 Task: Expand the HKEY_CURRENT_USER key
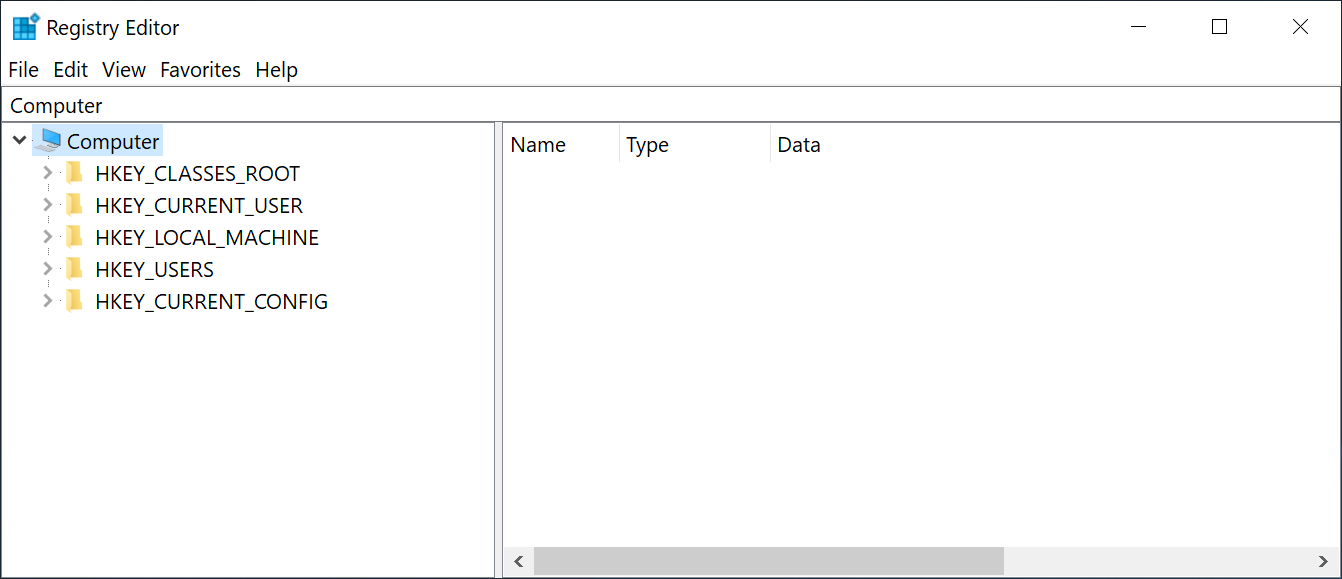coord(47,205)
